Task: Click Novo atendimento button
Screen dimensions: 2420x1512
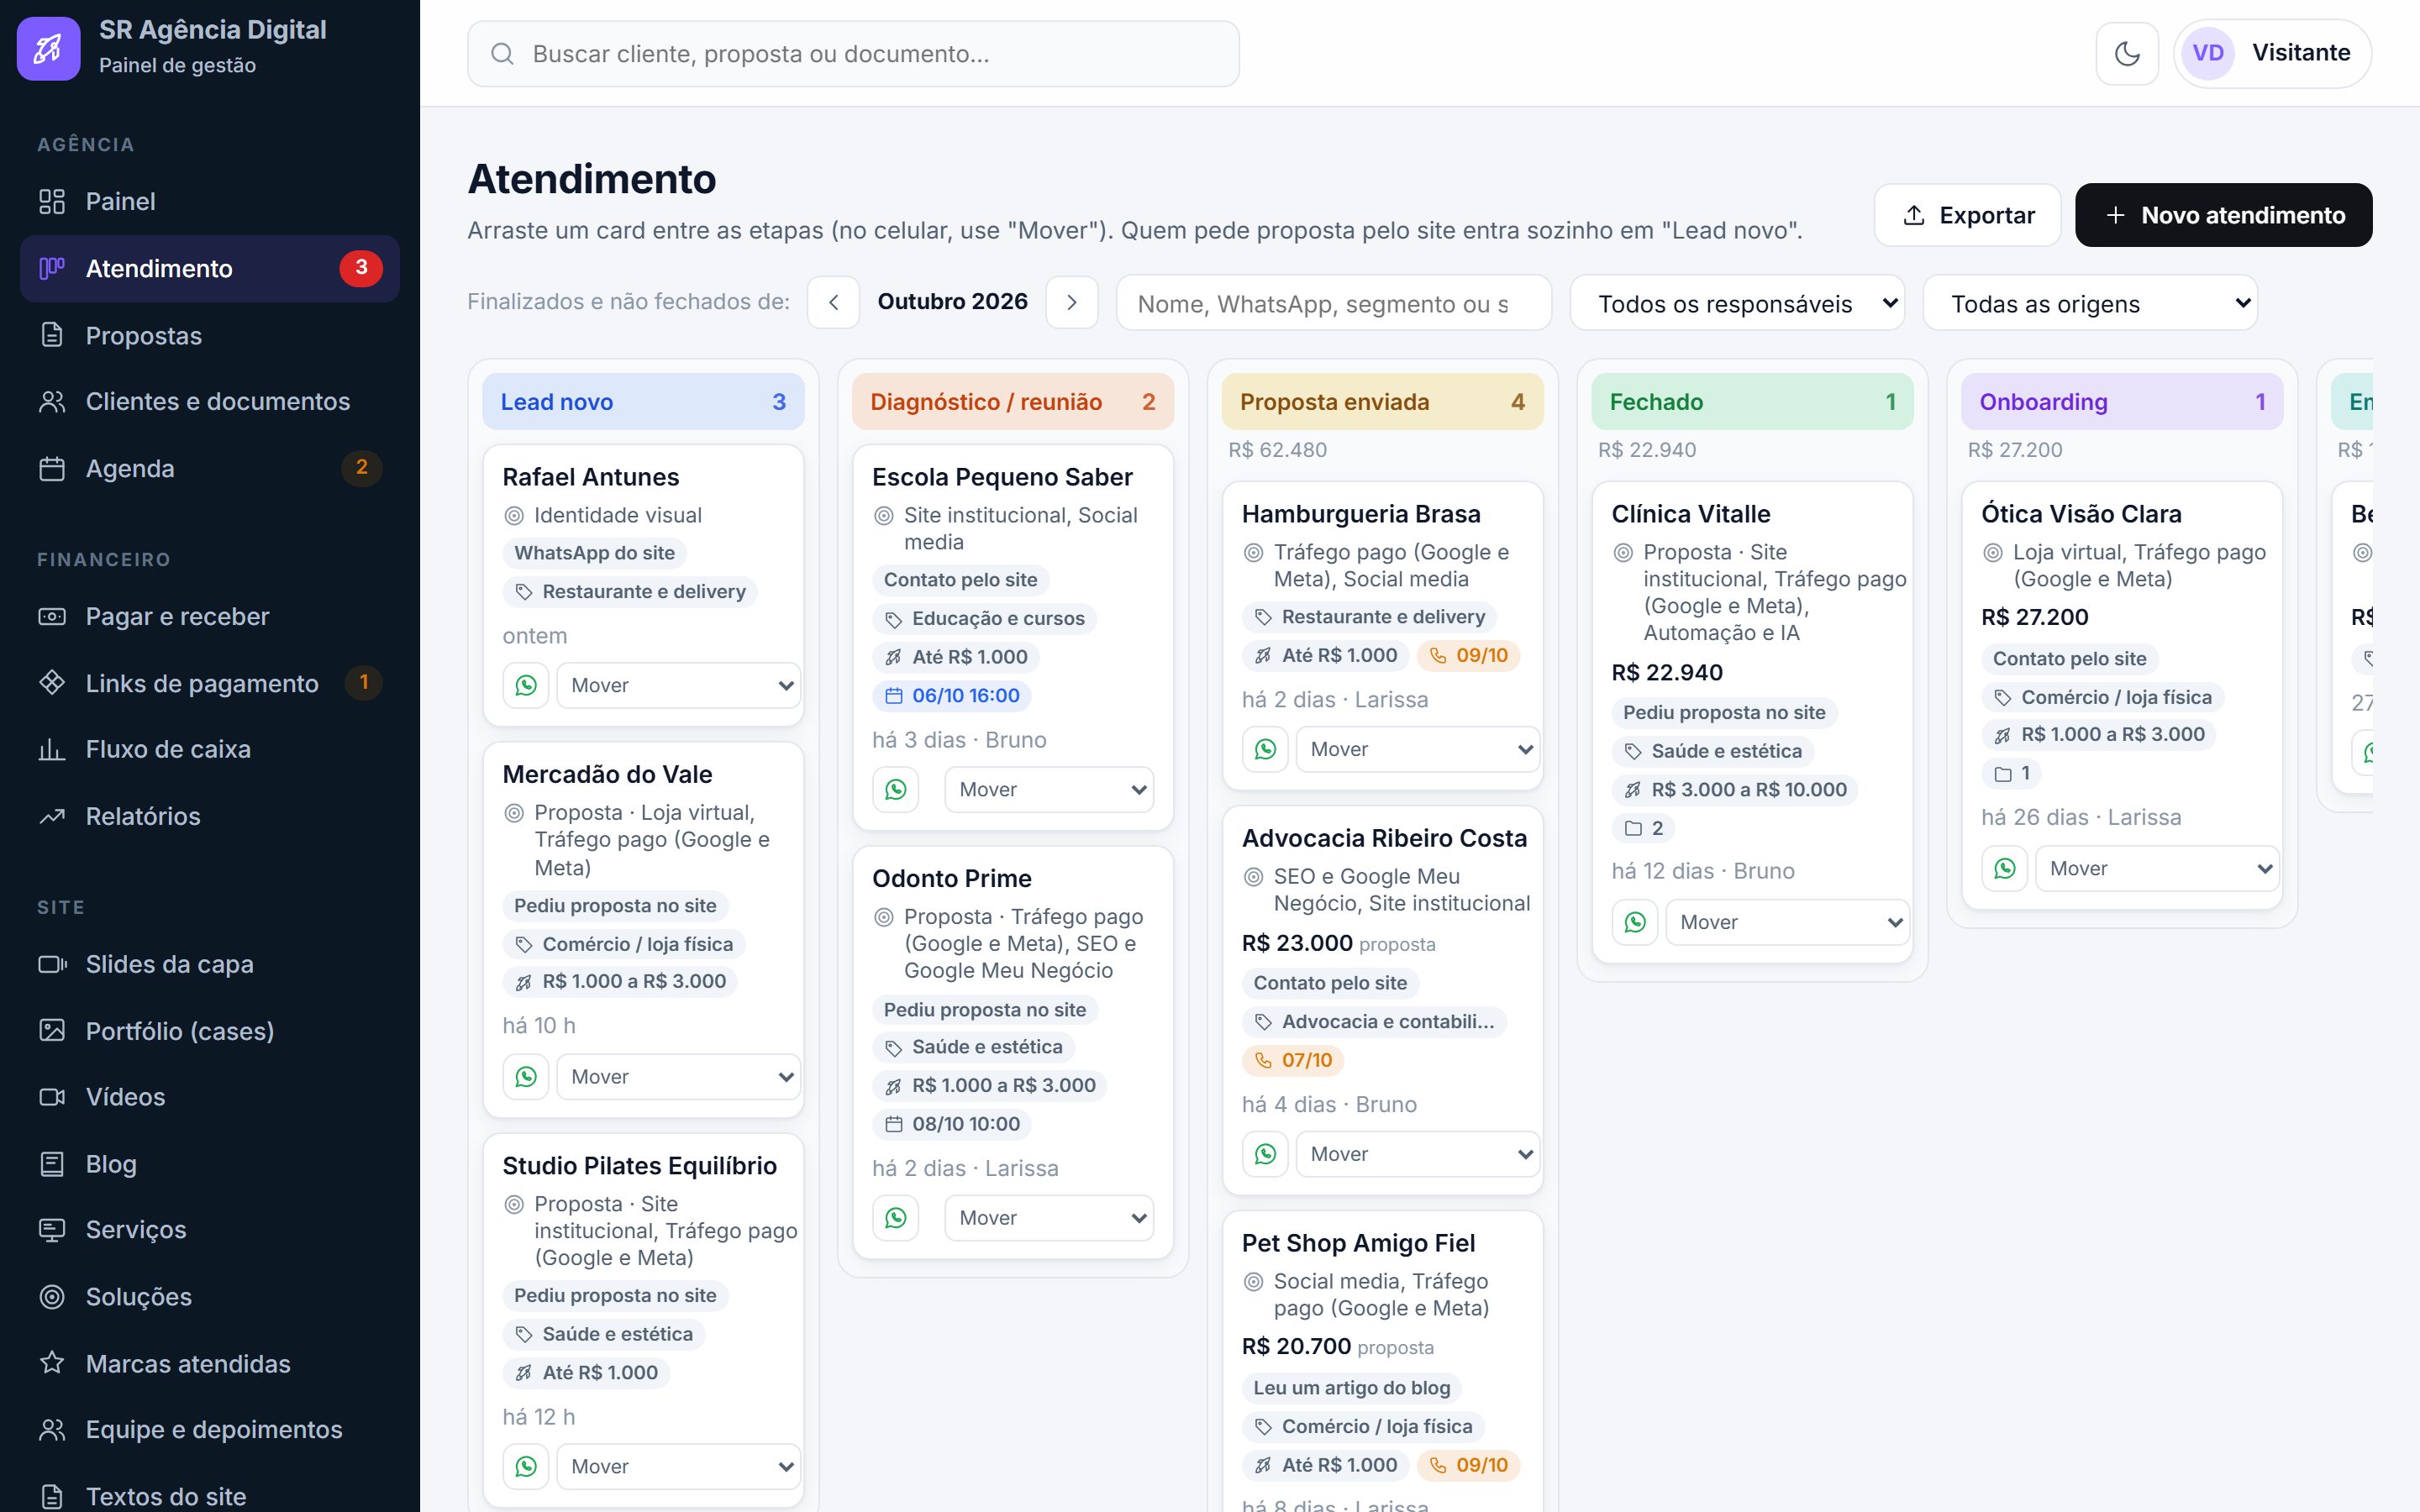Action: click(2224, 215)
